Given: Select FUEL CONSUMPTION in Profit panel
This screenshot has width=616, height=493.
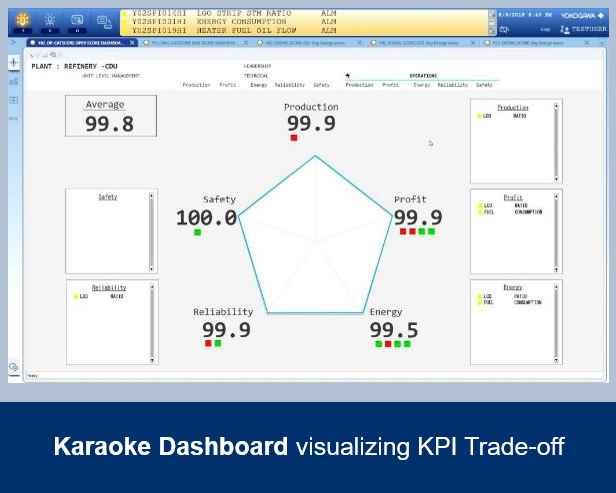Looking at the screenshot, I should (510, 212).
